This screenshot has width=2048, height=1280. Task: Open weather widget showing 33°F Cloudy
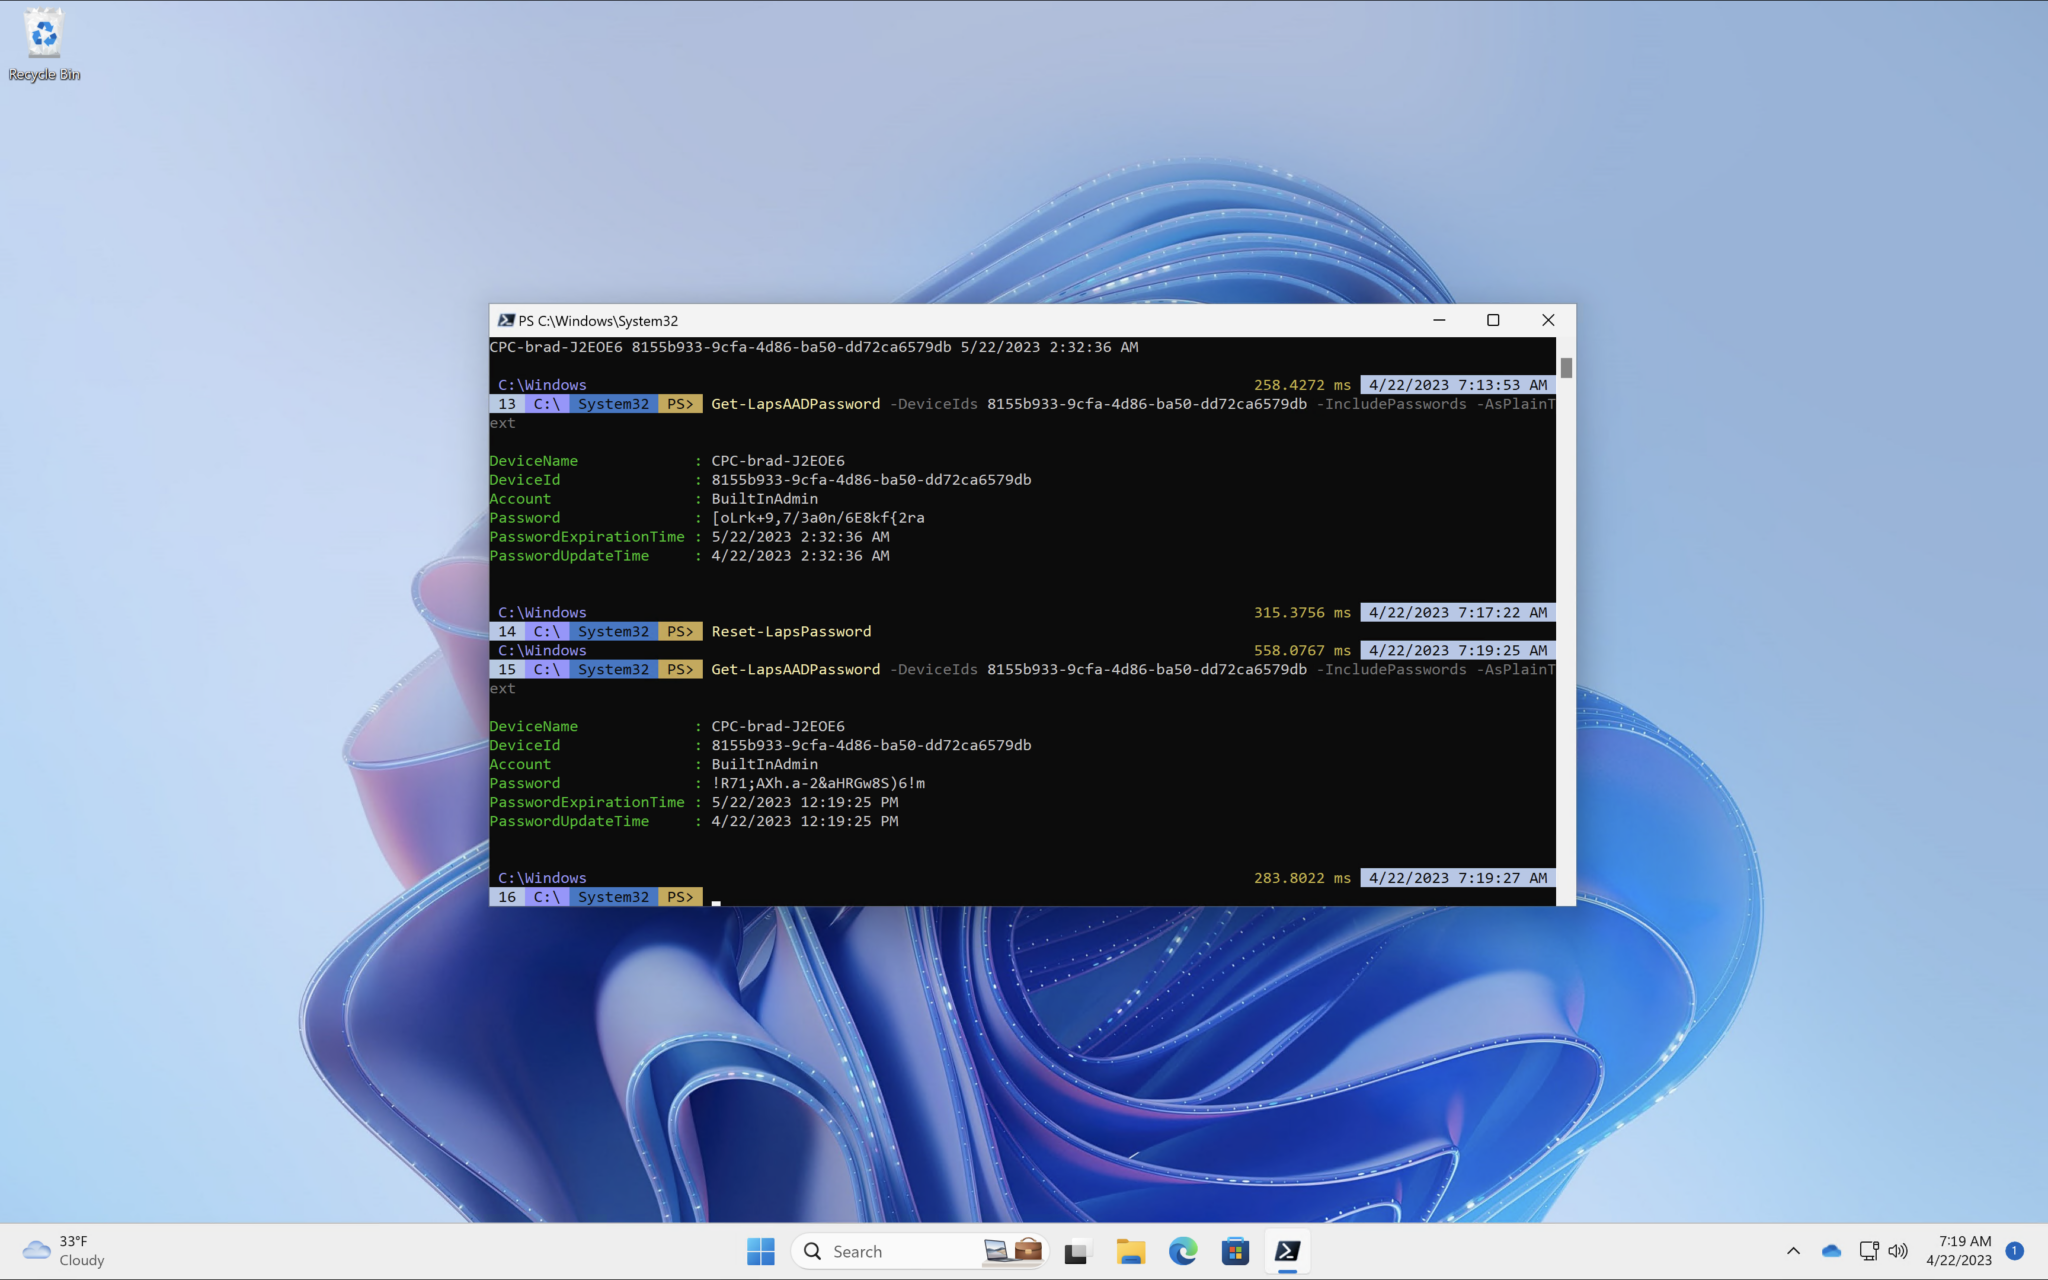tap(63, 1251)
